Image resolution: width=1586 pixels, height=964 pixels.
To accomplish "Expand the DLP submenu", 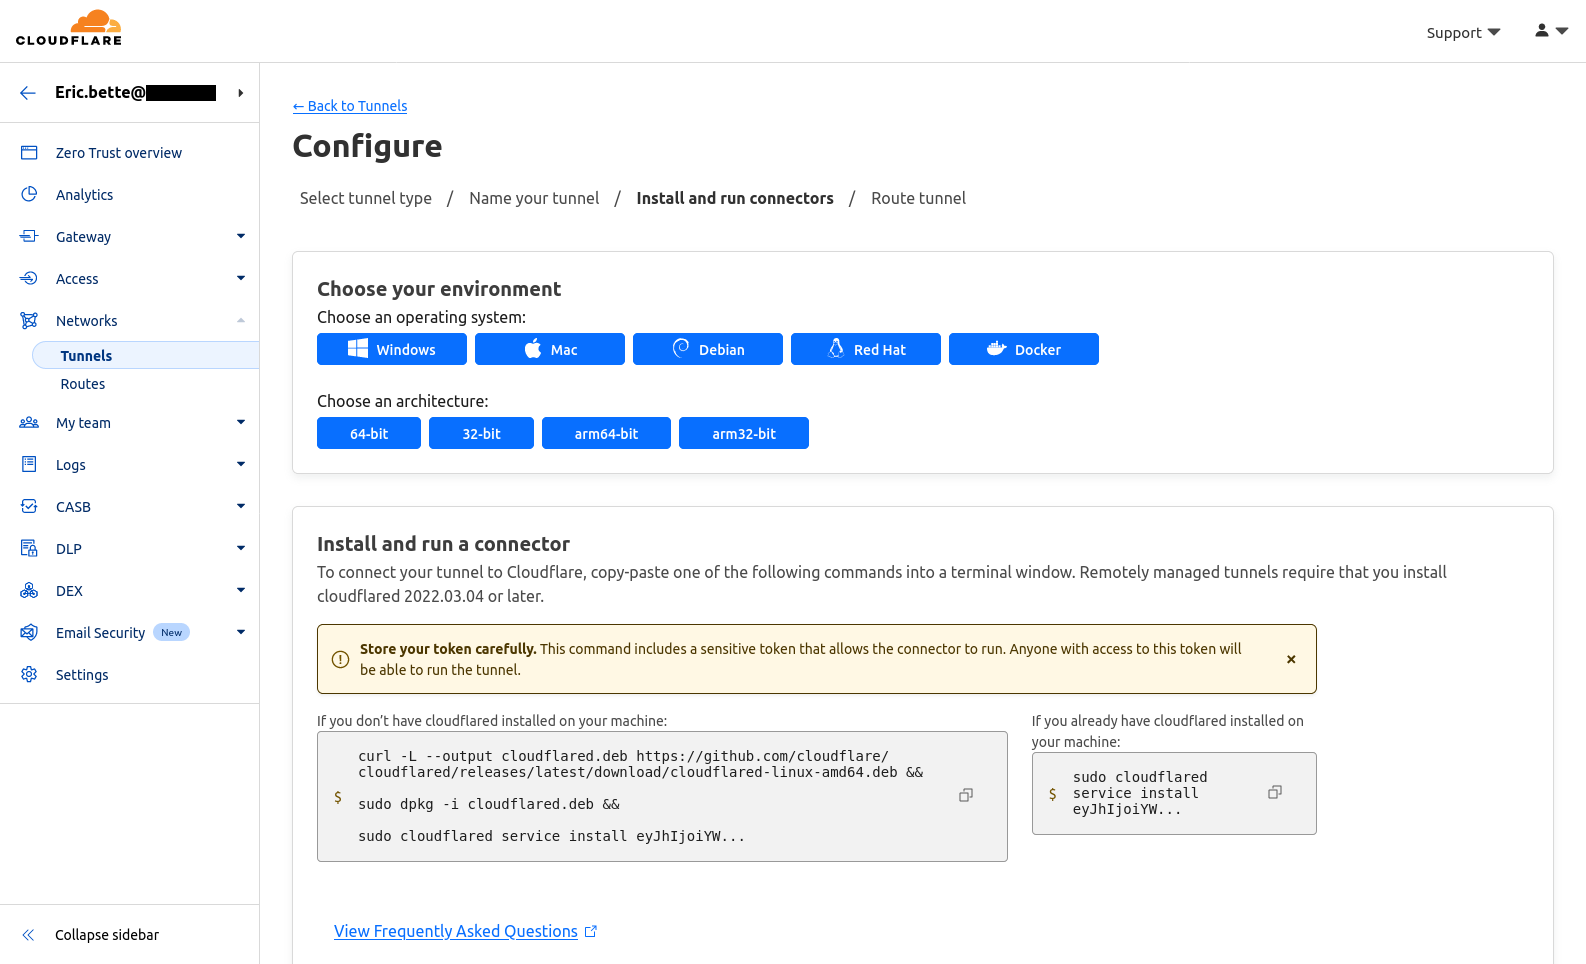I will (x=241, y=549).
